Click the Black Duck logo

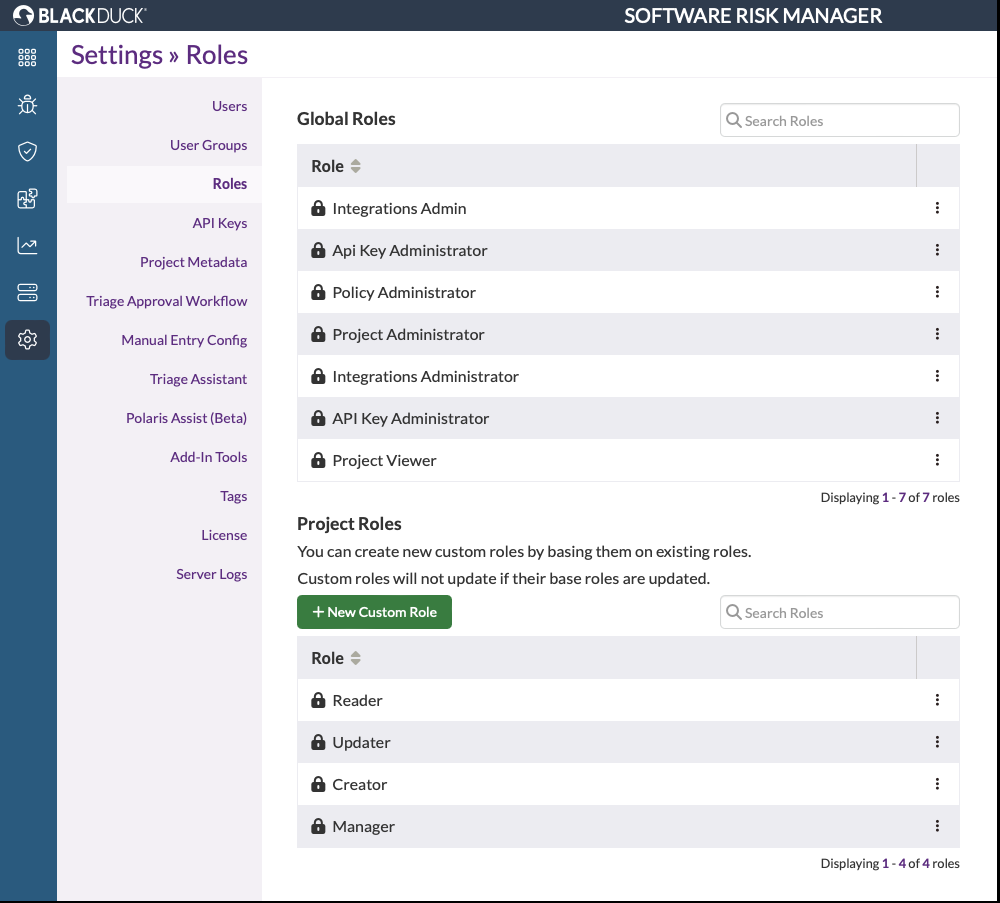[x=80, y=15]
